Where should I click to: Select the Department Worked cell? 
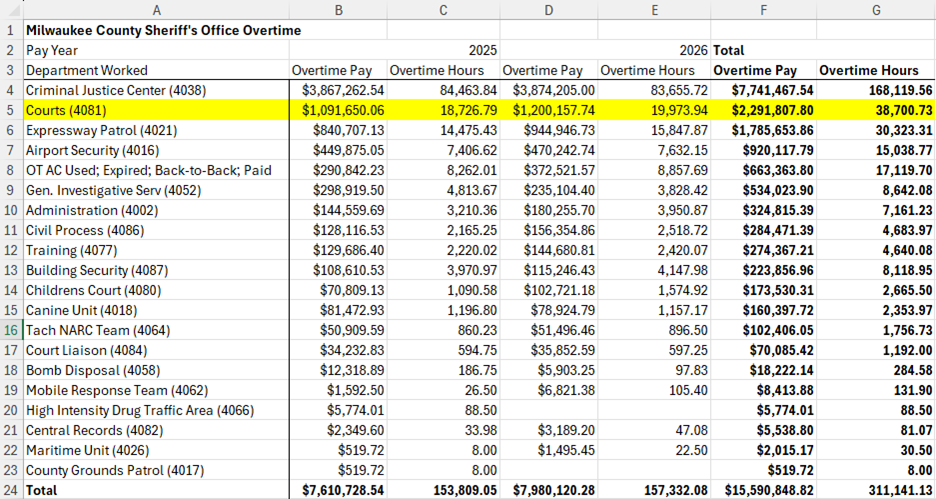156,70
